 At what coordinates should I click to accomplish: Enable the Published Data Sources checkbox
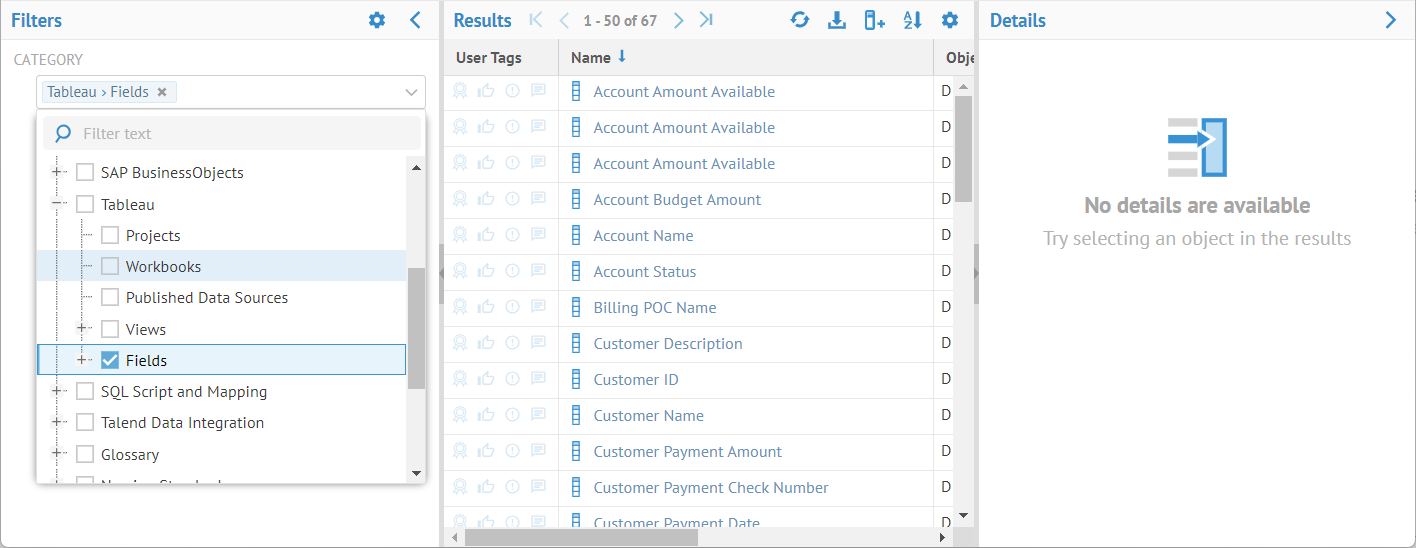(110, 298)
